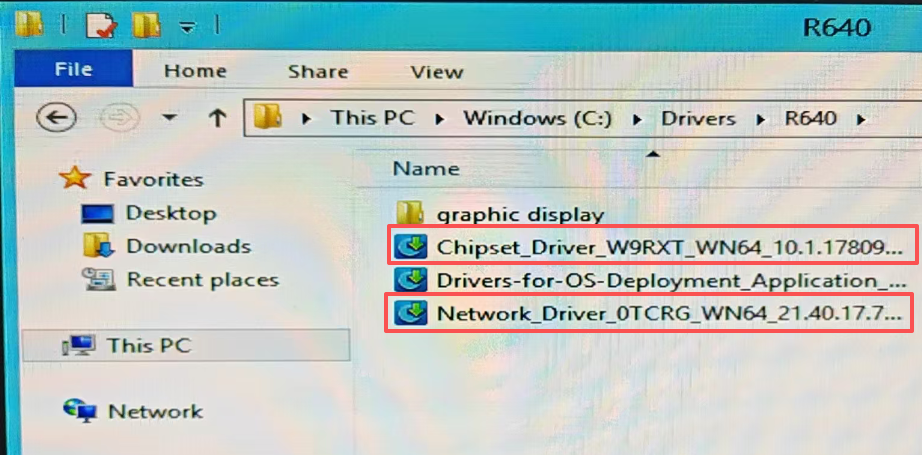The height and width of the screenshot is (455, 922).
Task: Expand the chevron after R640 in address bar
Action: click(860, 118)
